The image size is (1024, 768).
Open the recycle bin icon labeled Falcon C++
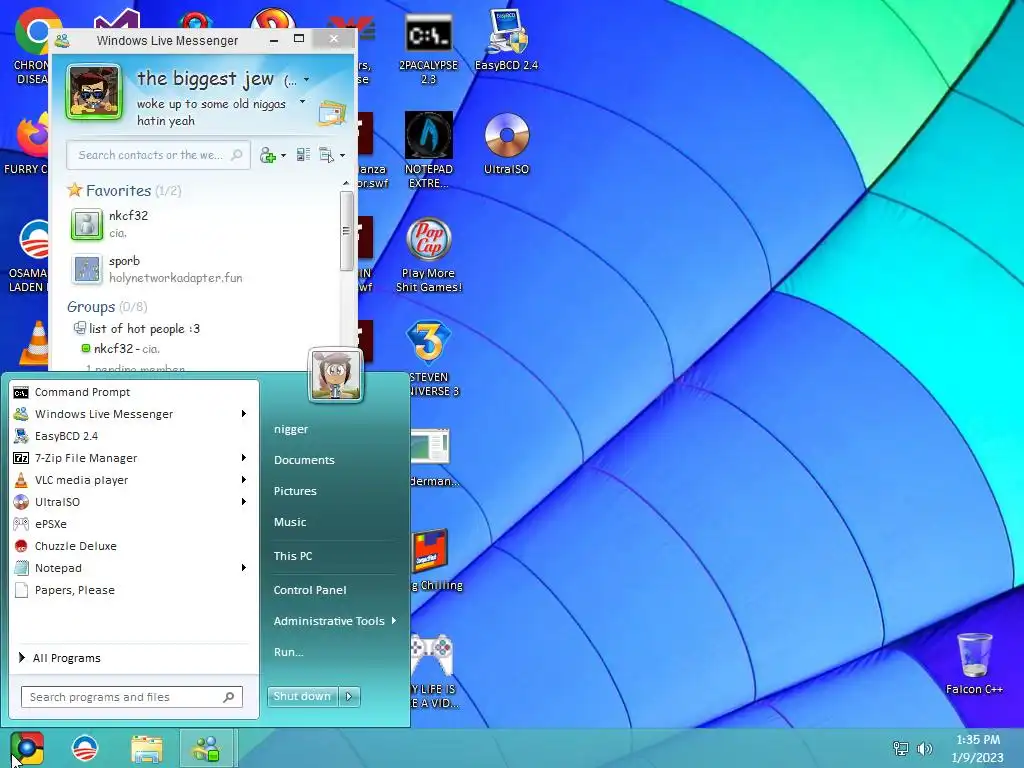pyautogui.click(x=974, y=663)
